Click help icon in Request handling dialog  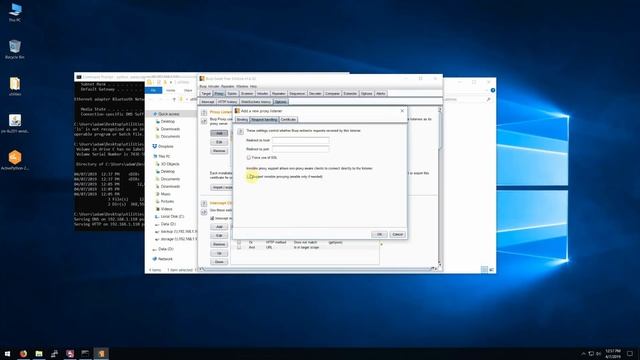(x=240, y=131)
